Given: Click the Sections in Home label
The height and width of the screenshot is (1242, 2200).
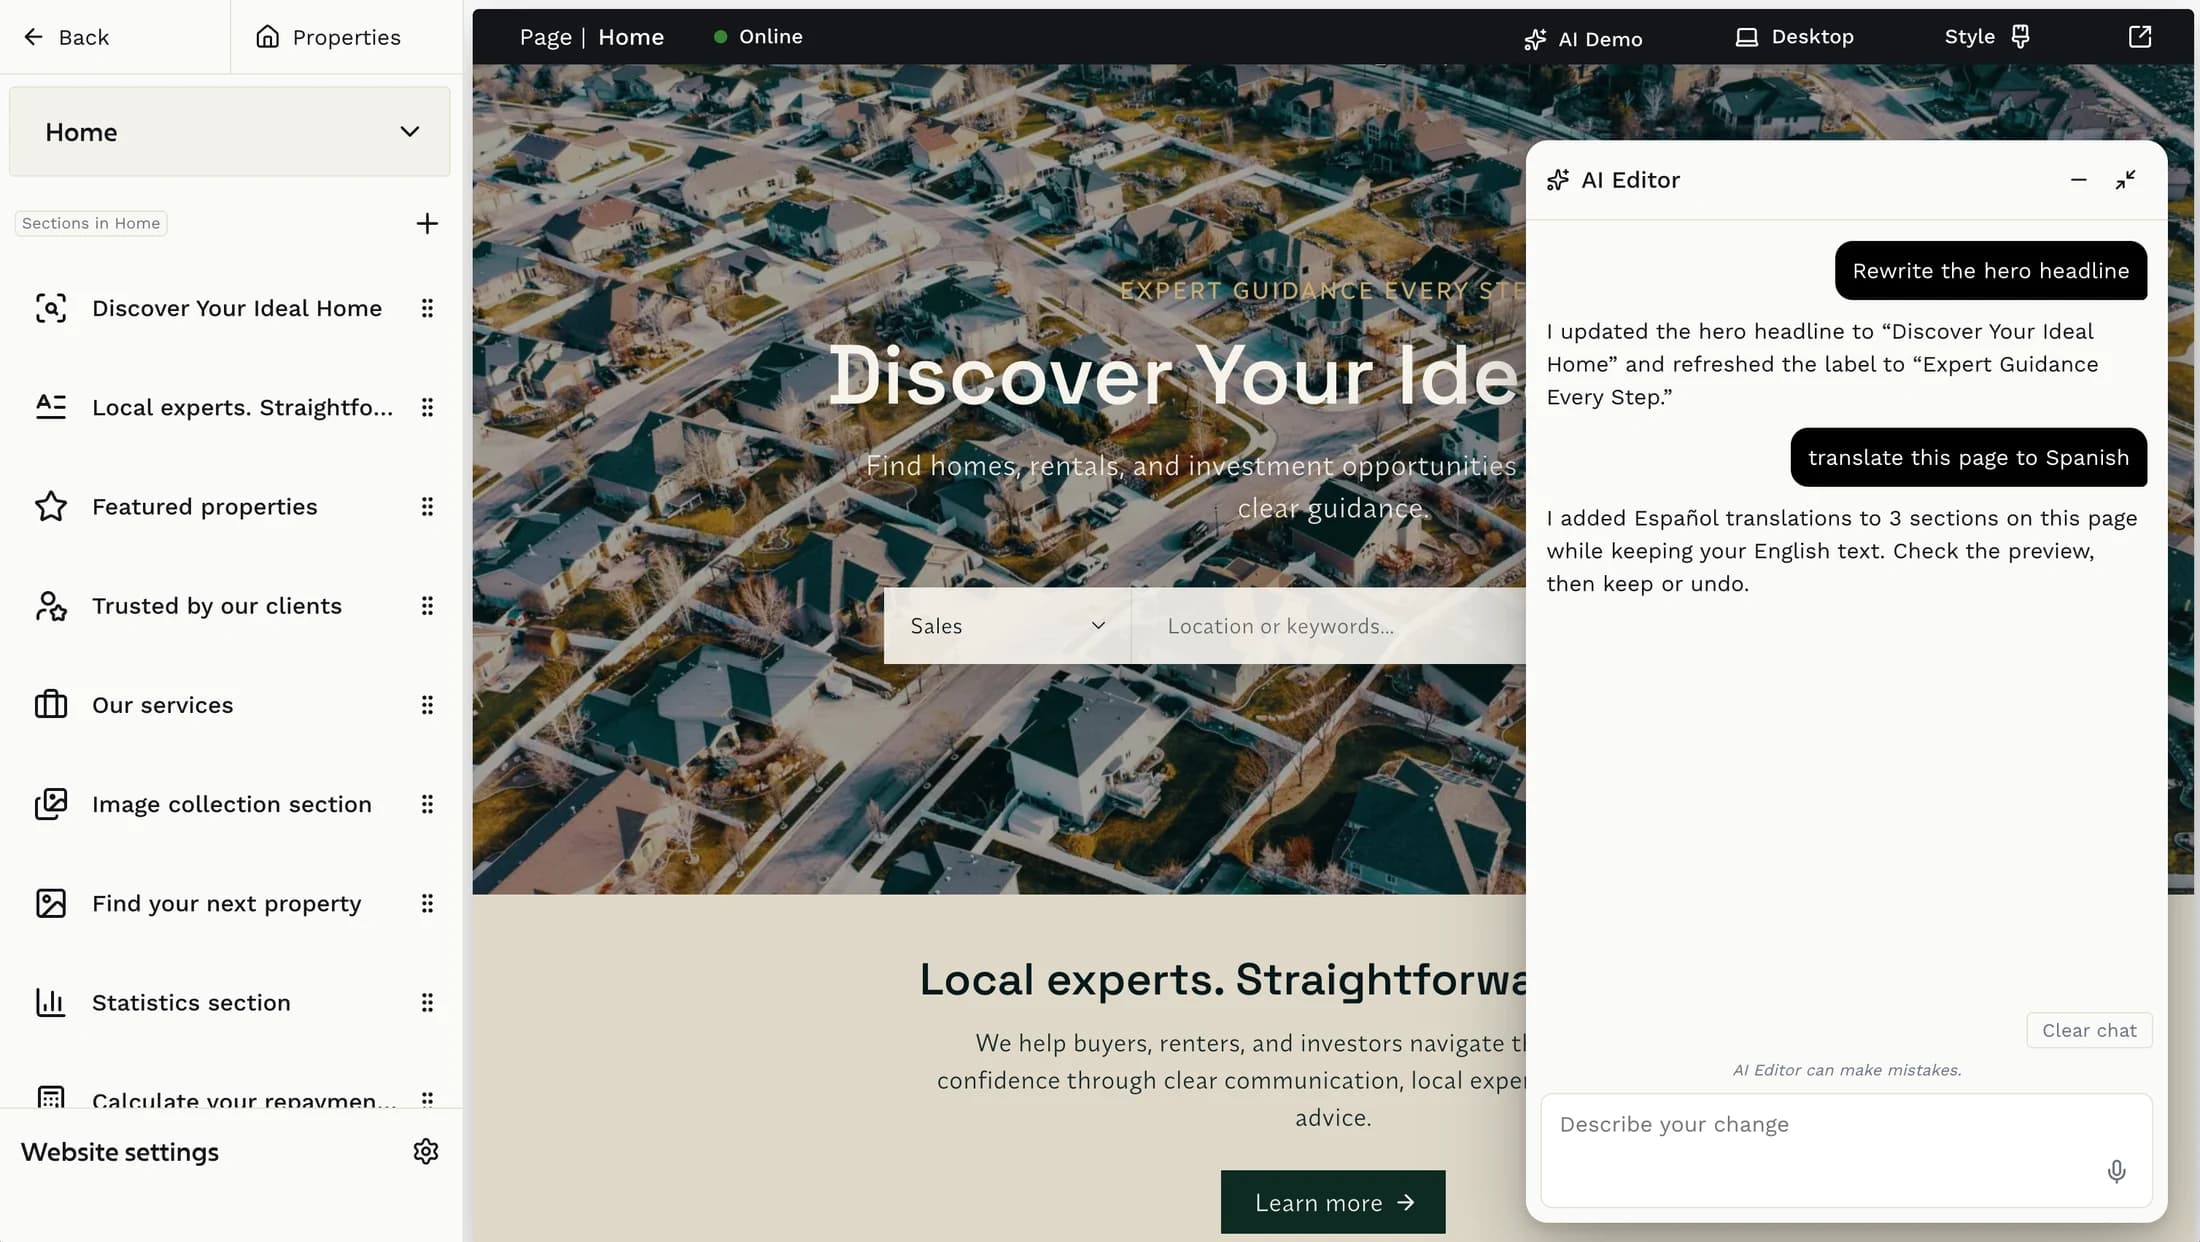Looking at the screenshot, I should click(x=91, y=223).
